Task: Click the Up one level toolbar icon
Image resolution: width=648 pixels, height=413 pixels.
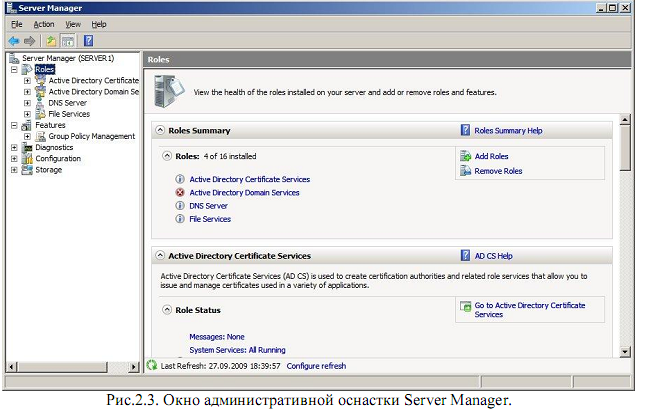Action: (x=51, y=41)
